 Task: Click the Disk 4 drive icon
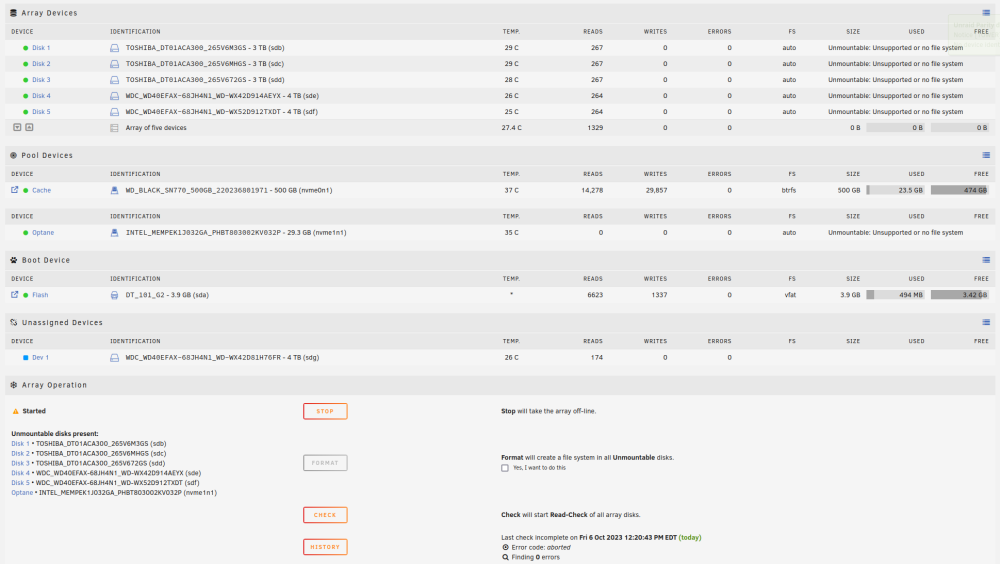[114, 96]
